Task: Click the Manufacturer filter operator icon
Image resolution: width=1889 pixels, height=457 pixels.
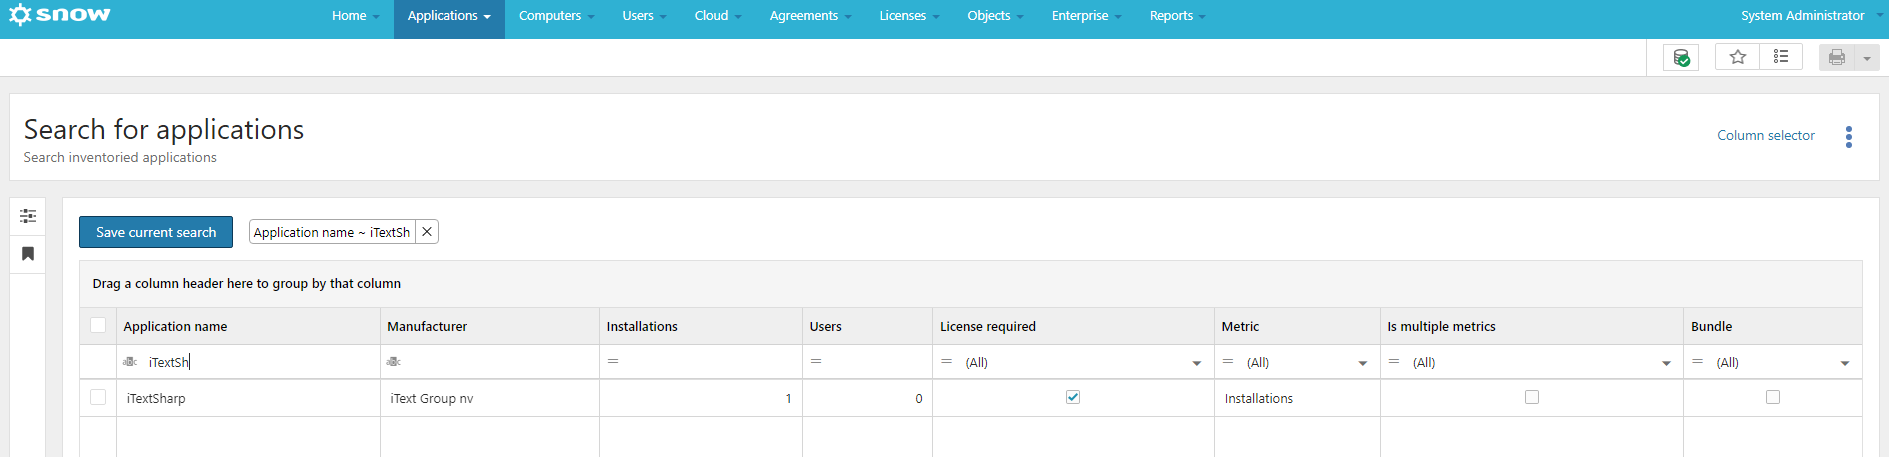Action: [394, 362]
